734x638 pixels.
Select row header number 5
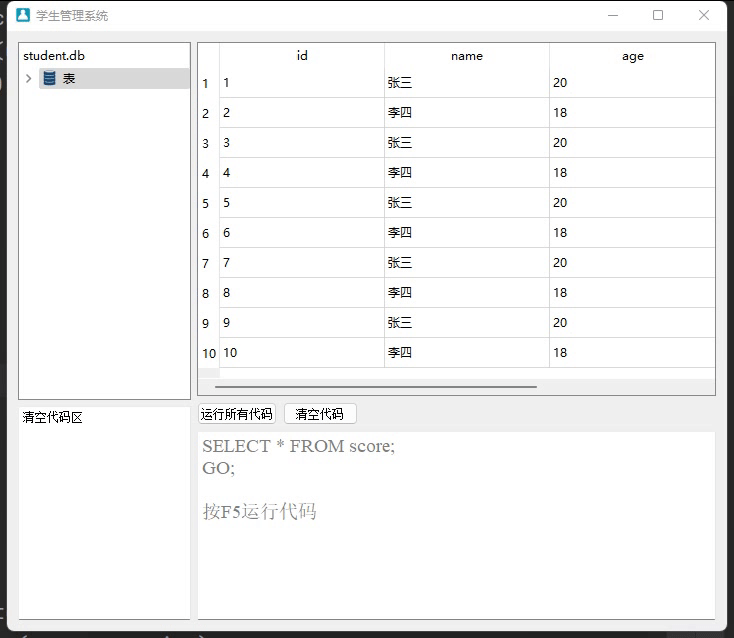[x=207, y=203]
